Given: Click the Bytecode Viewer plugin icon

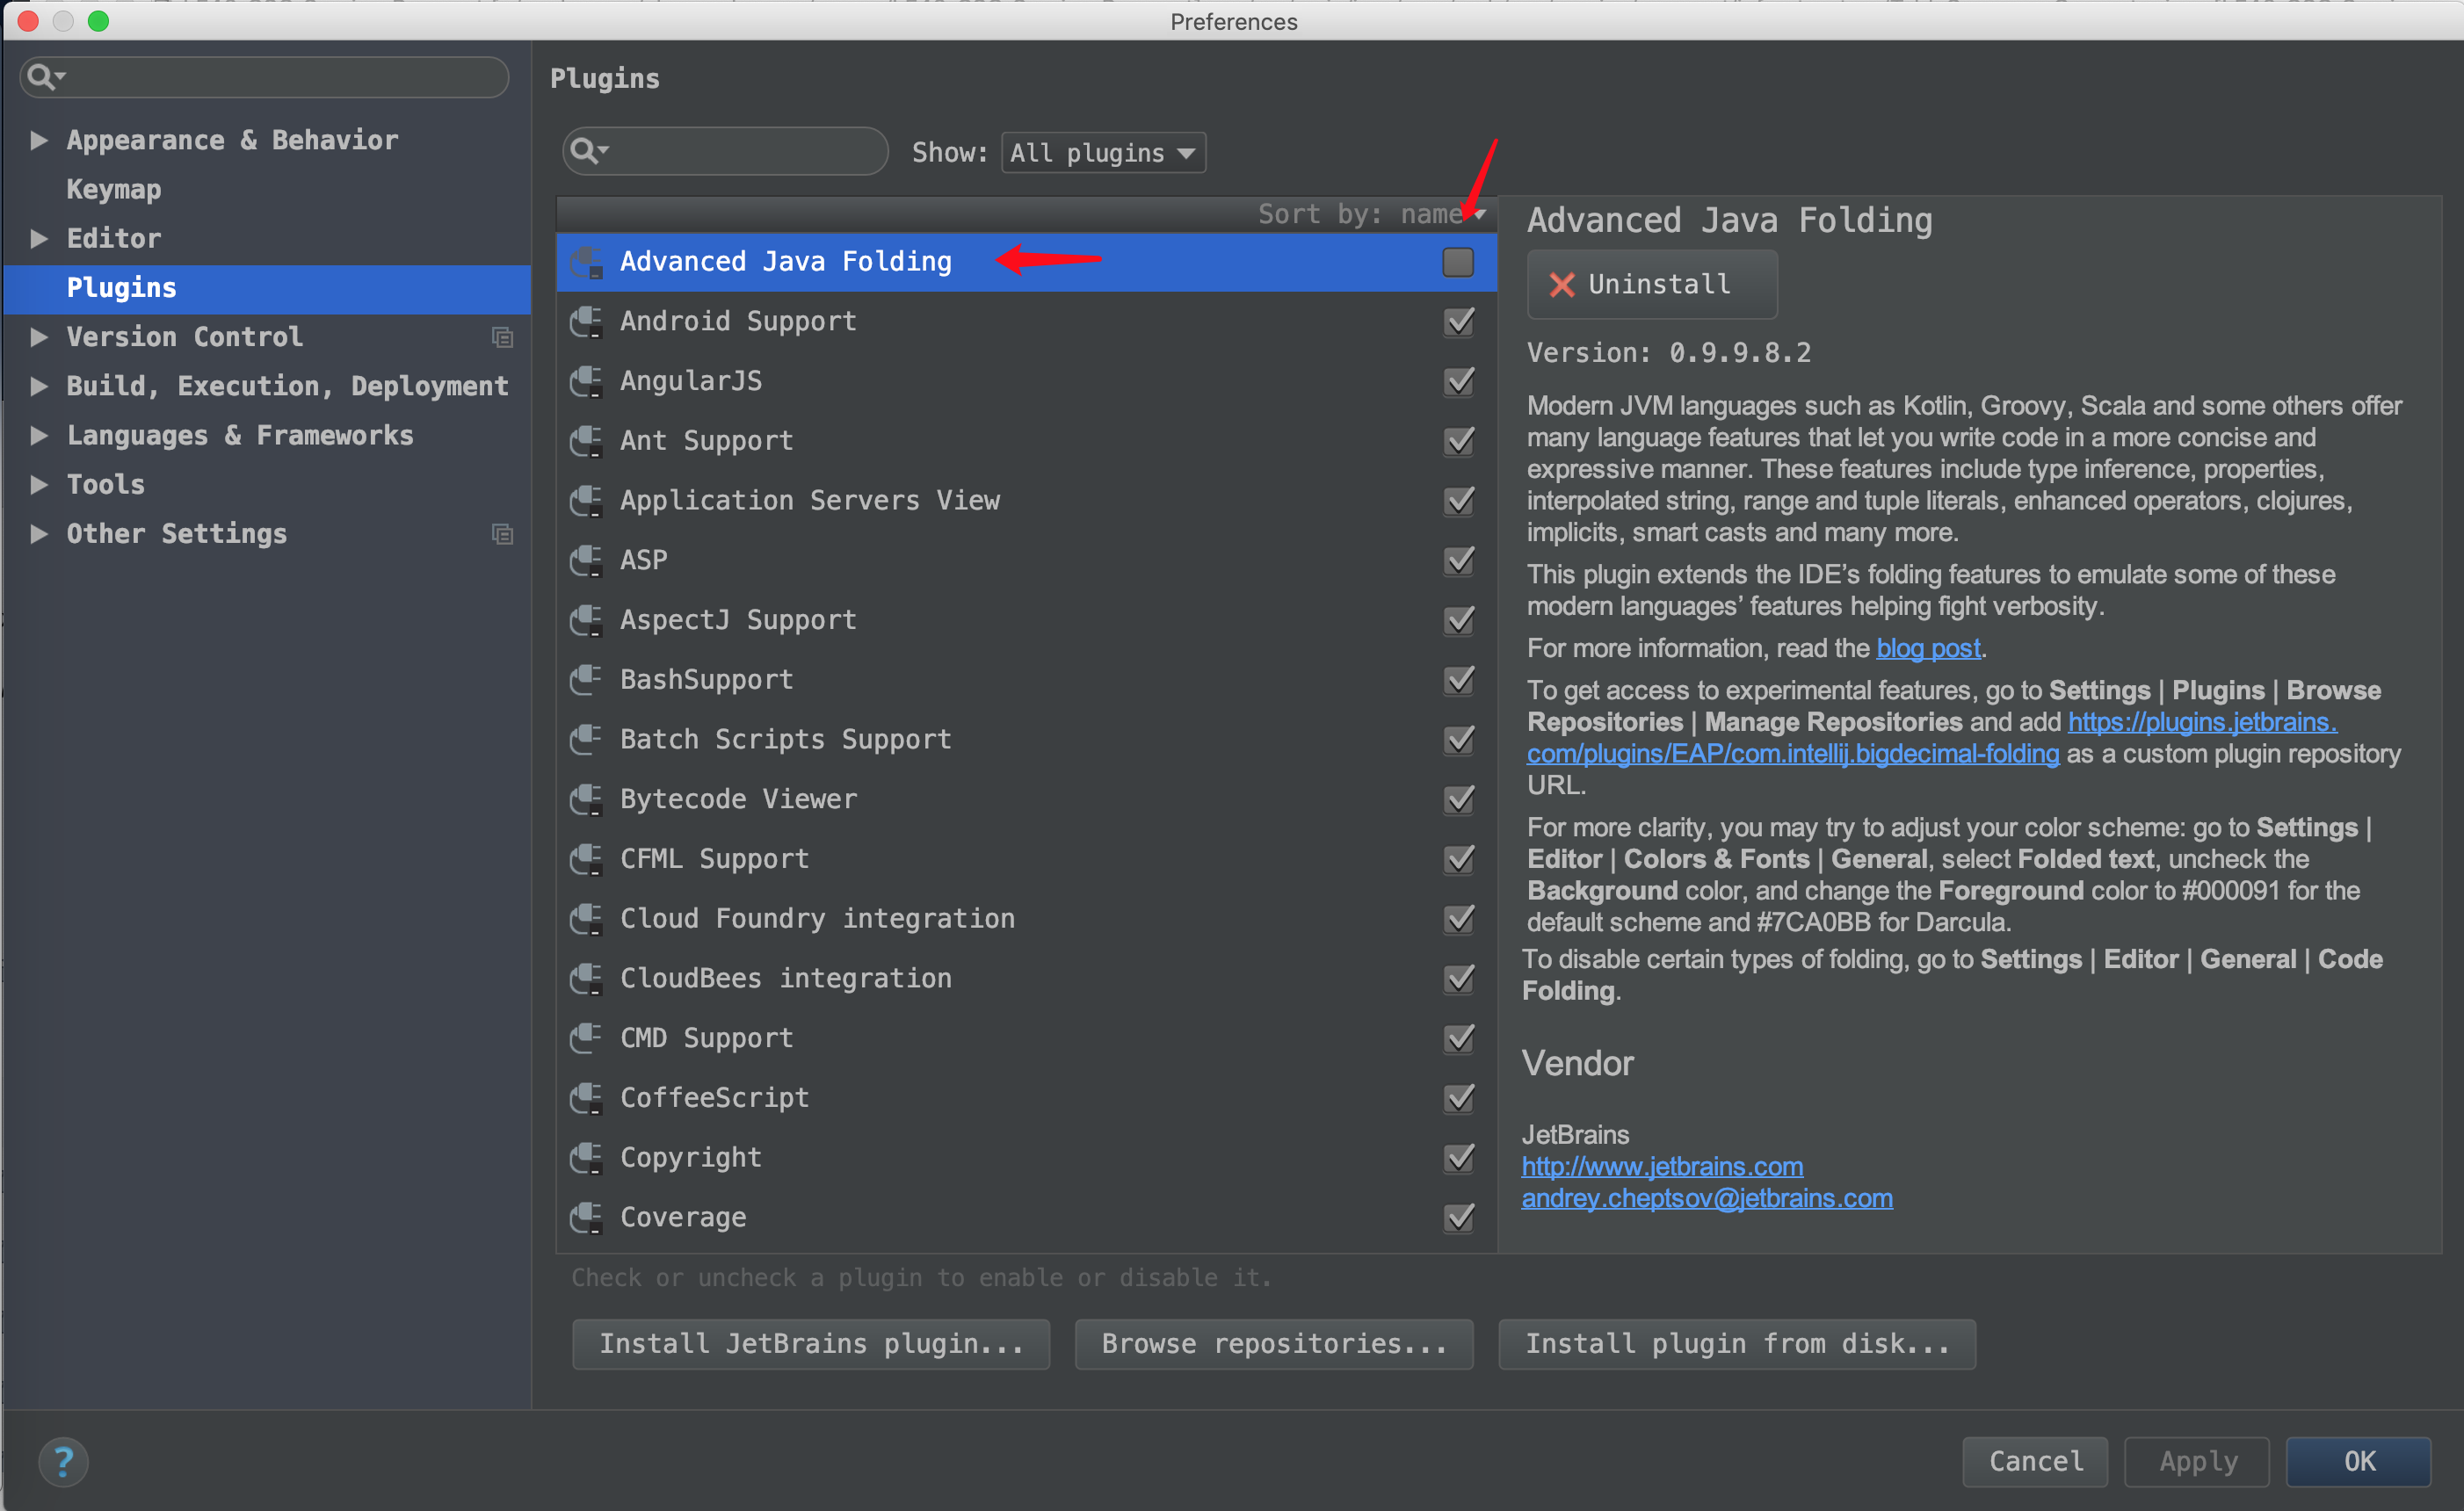Looking at the screenshot, I should point(586,800).
